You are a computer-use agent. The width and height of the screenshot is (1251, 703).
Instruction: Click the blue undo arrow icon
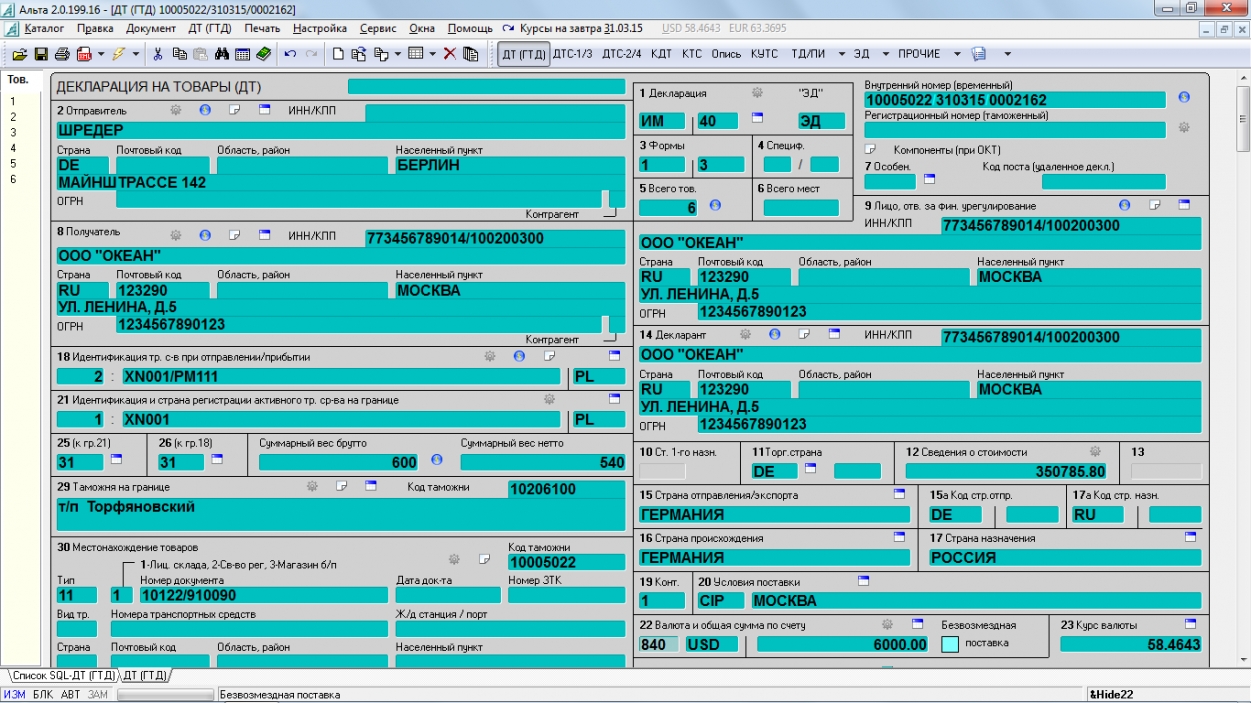290,54
